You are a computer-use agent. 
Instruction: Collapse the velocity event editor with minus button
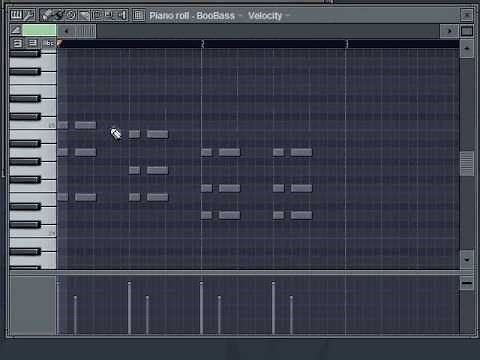click(467, 283)
